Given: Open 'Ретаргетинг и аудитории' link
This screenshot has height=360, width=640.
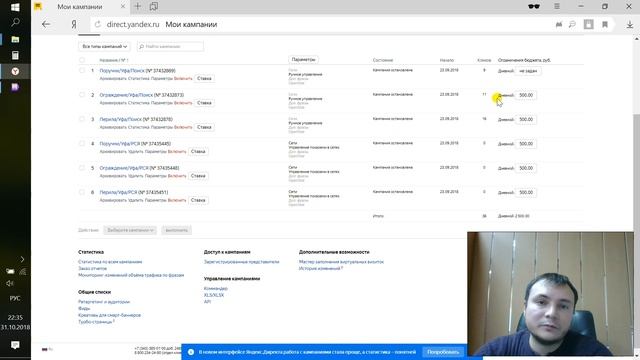Looking at the screenshot, I should (104, 302).
